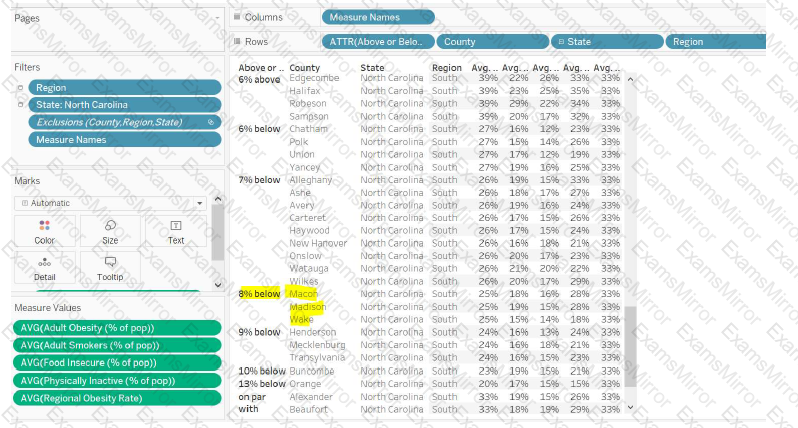This screenshot has height=428, width=798.
Task: Click the Columns shelf icon
Action: point(237,17)
